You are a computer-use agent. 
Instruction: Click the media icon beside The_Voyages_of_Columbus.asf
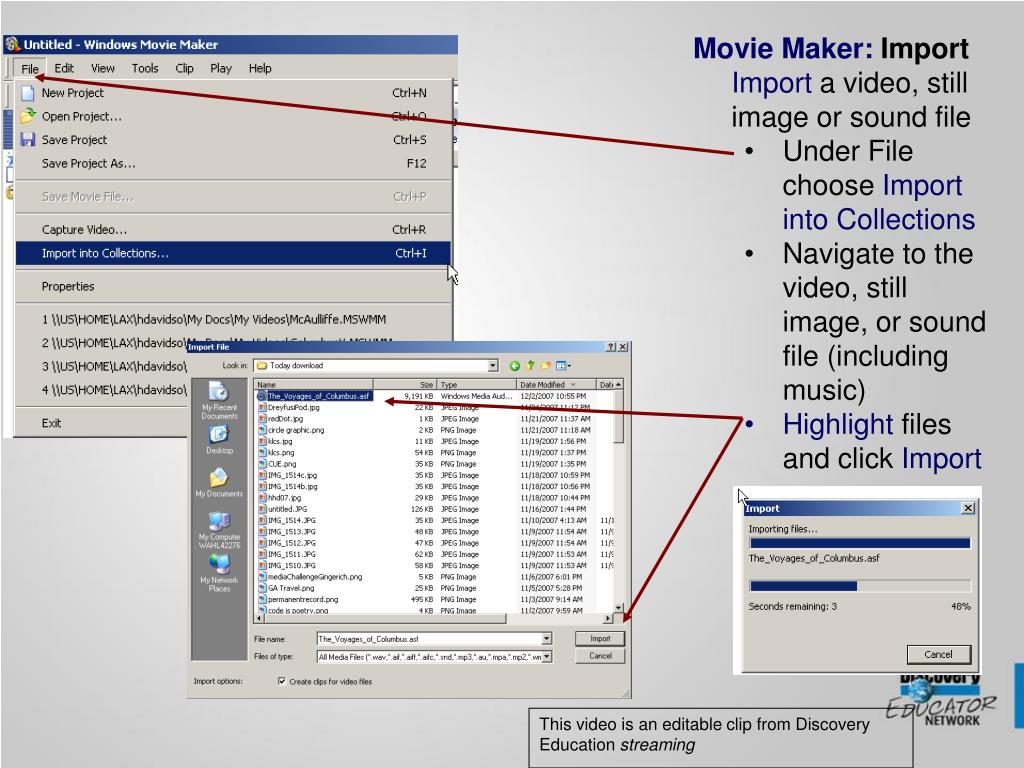262,396
